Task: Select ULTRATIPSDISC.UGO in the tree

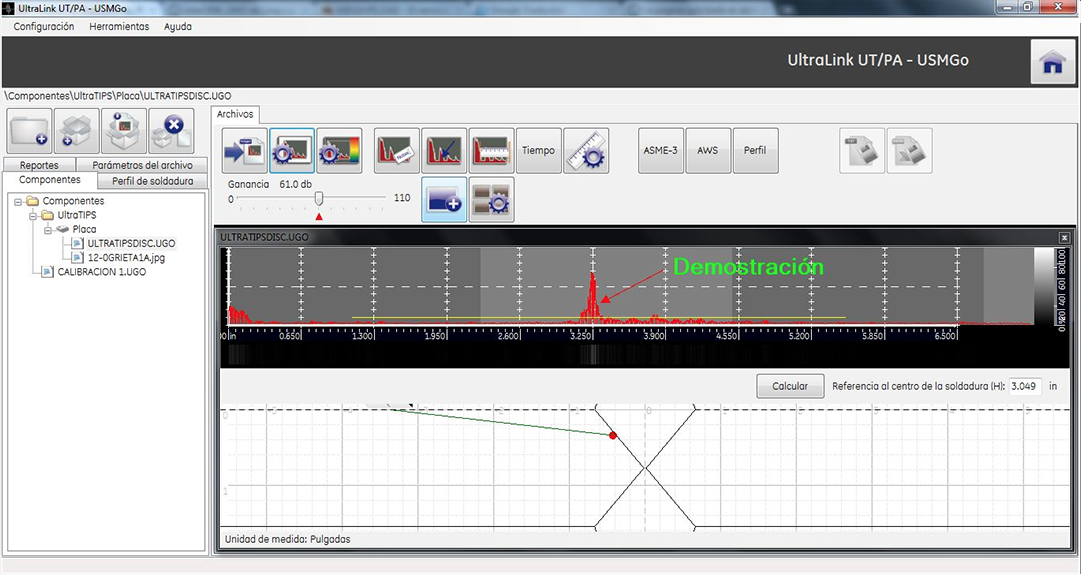Action: (x=131, y=244)
